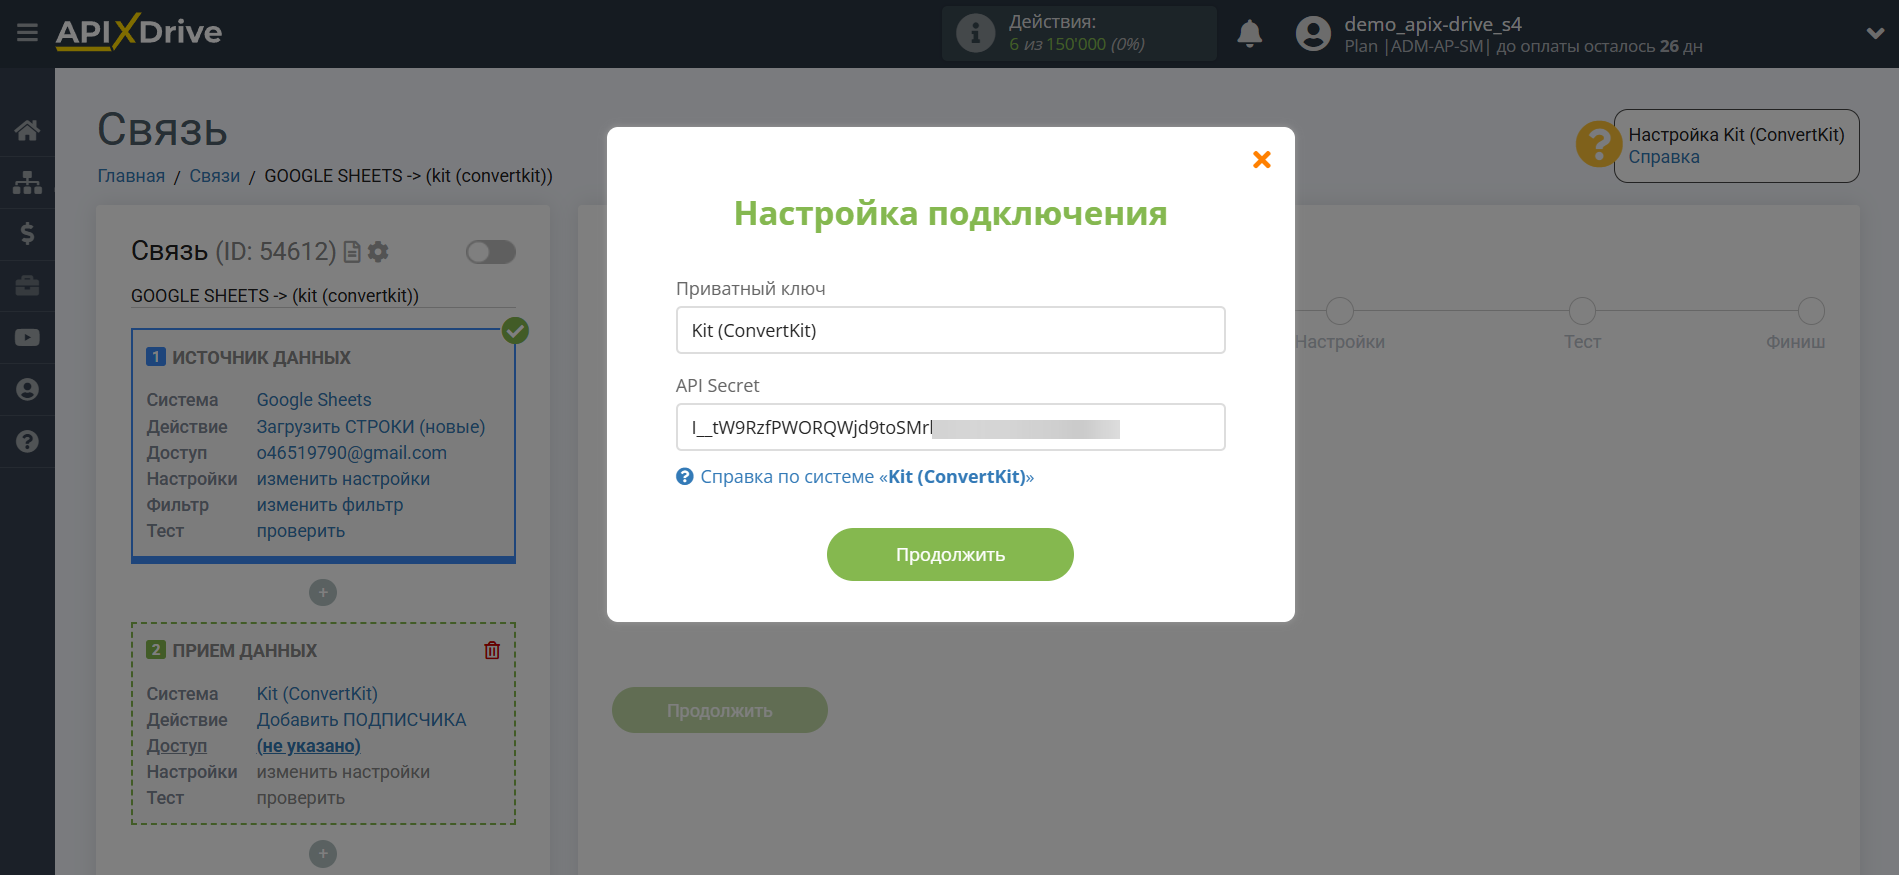Click Продолжить in the dialog

pos(950,554)
